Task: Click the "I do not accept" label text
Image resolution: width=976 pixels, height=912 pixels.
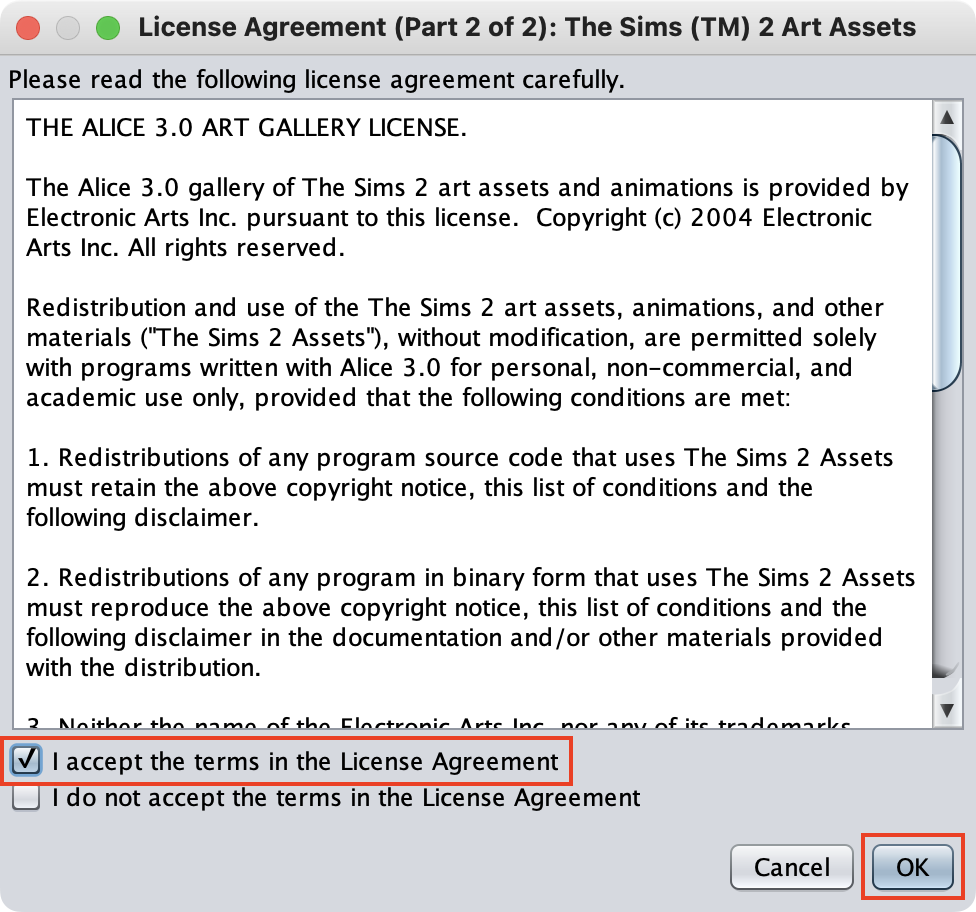Action: tap(346, 798)
